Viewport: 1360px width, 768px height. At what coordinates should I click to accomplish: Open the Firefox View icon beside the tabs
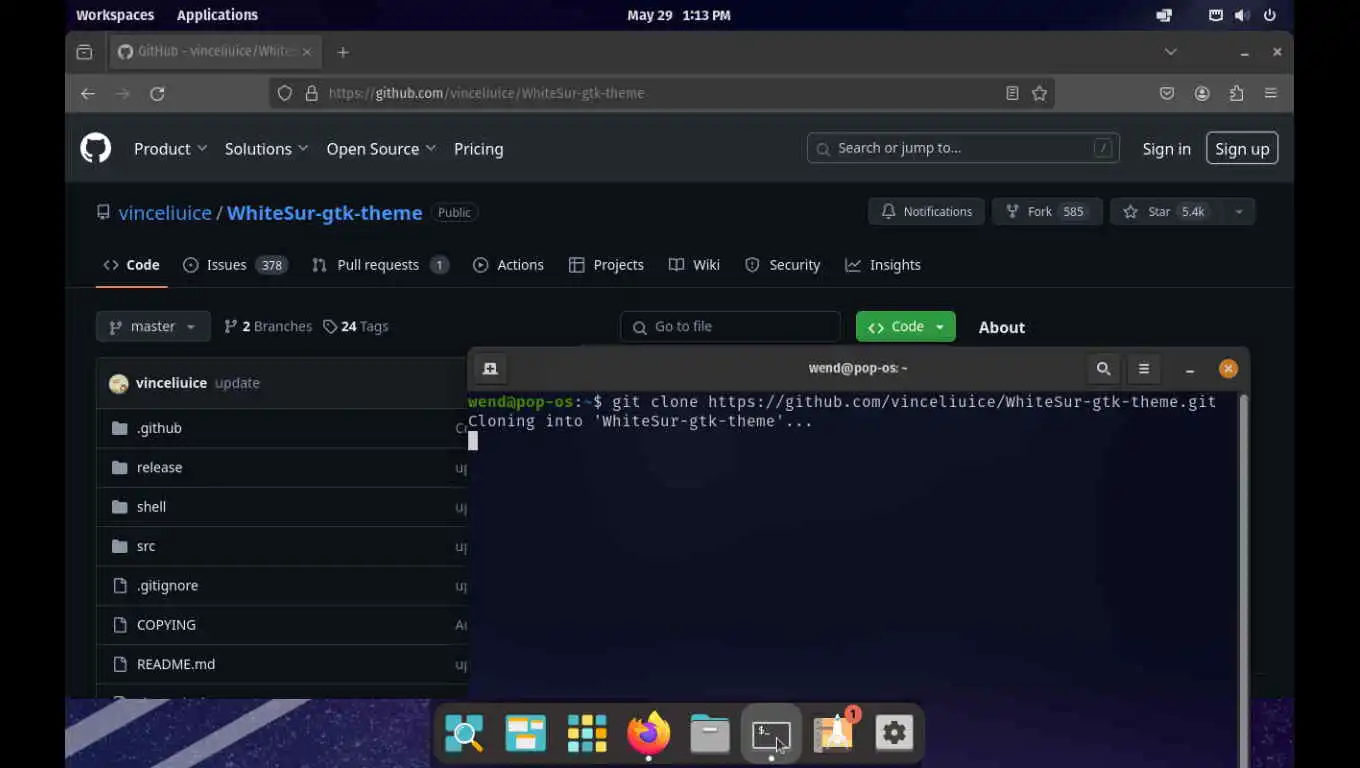pyautogui.click(x=84, y=52)
